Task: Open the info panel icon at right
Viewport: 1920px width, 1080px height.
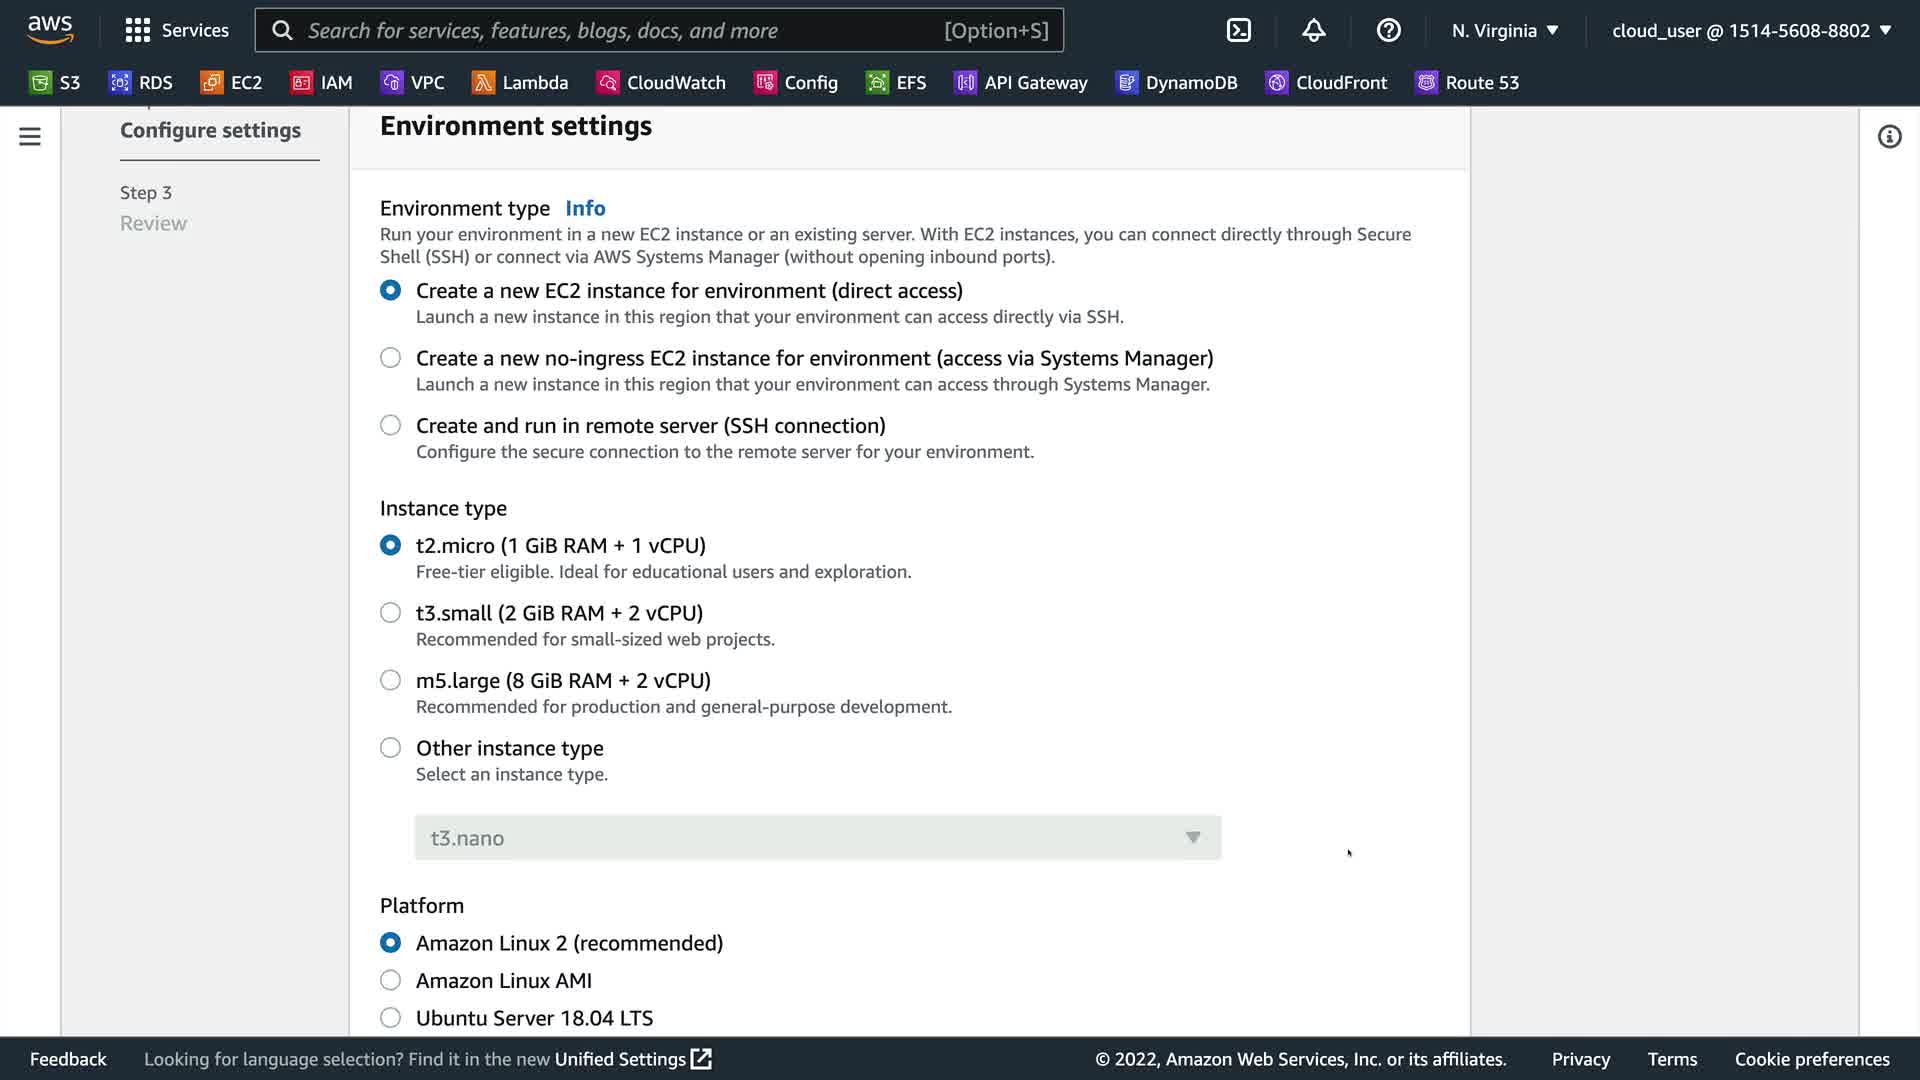Action: (x=1888, y=136)
